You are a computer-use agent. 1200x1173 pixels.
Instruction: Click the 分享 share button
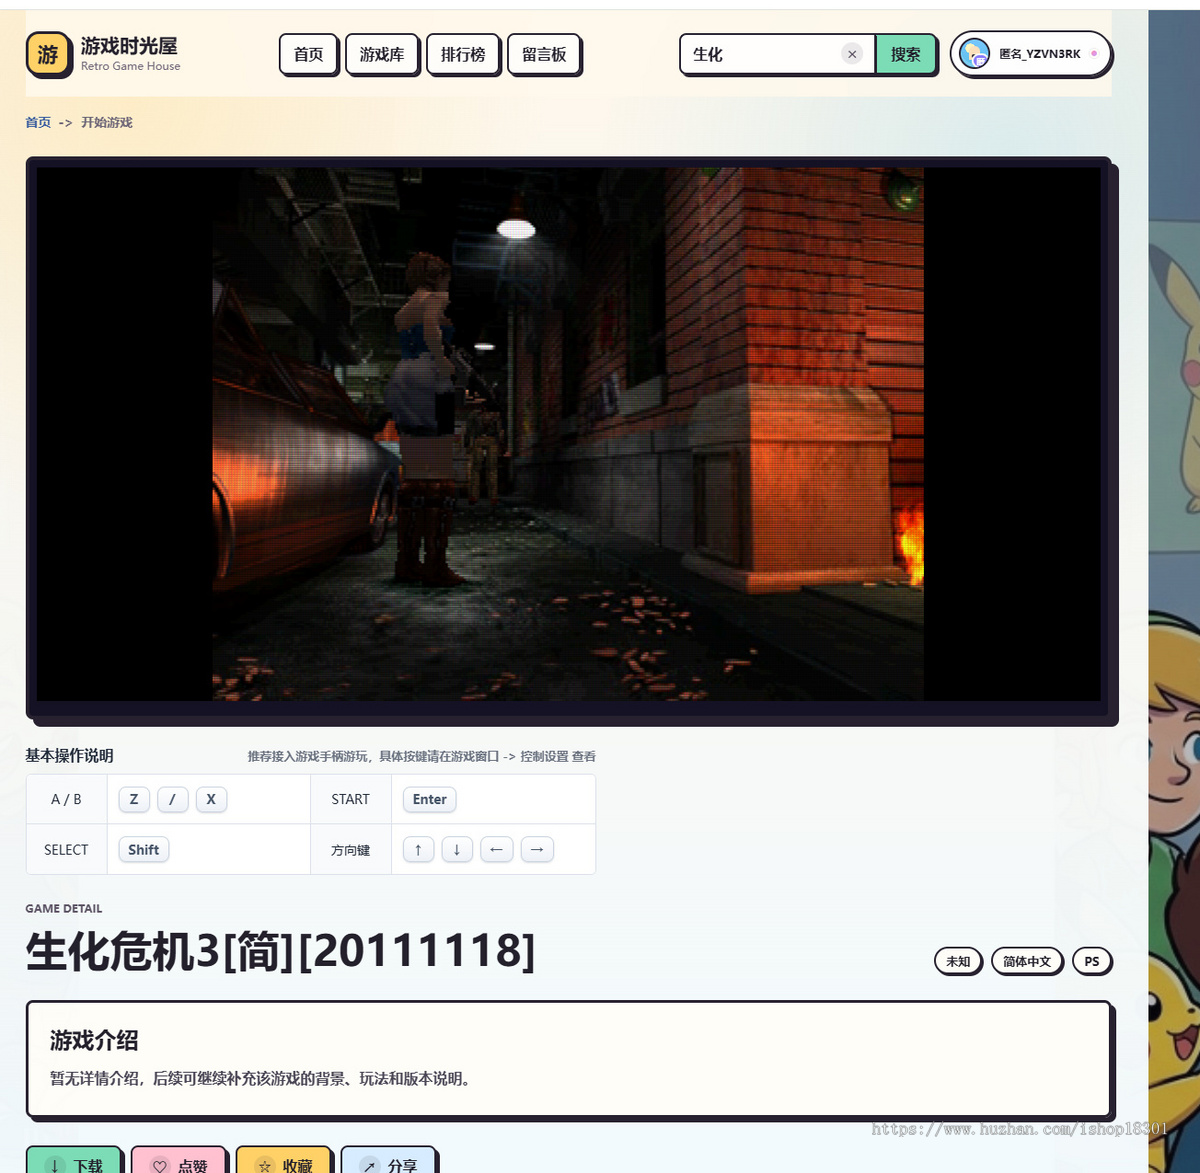[389, 1161]
